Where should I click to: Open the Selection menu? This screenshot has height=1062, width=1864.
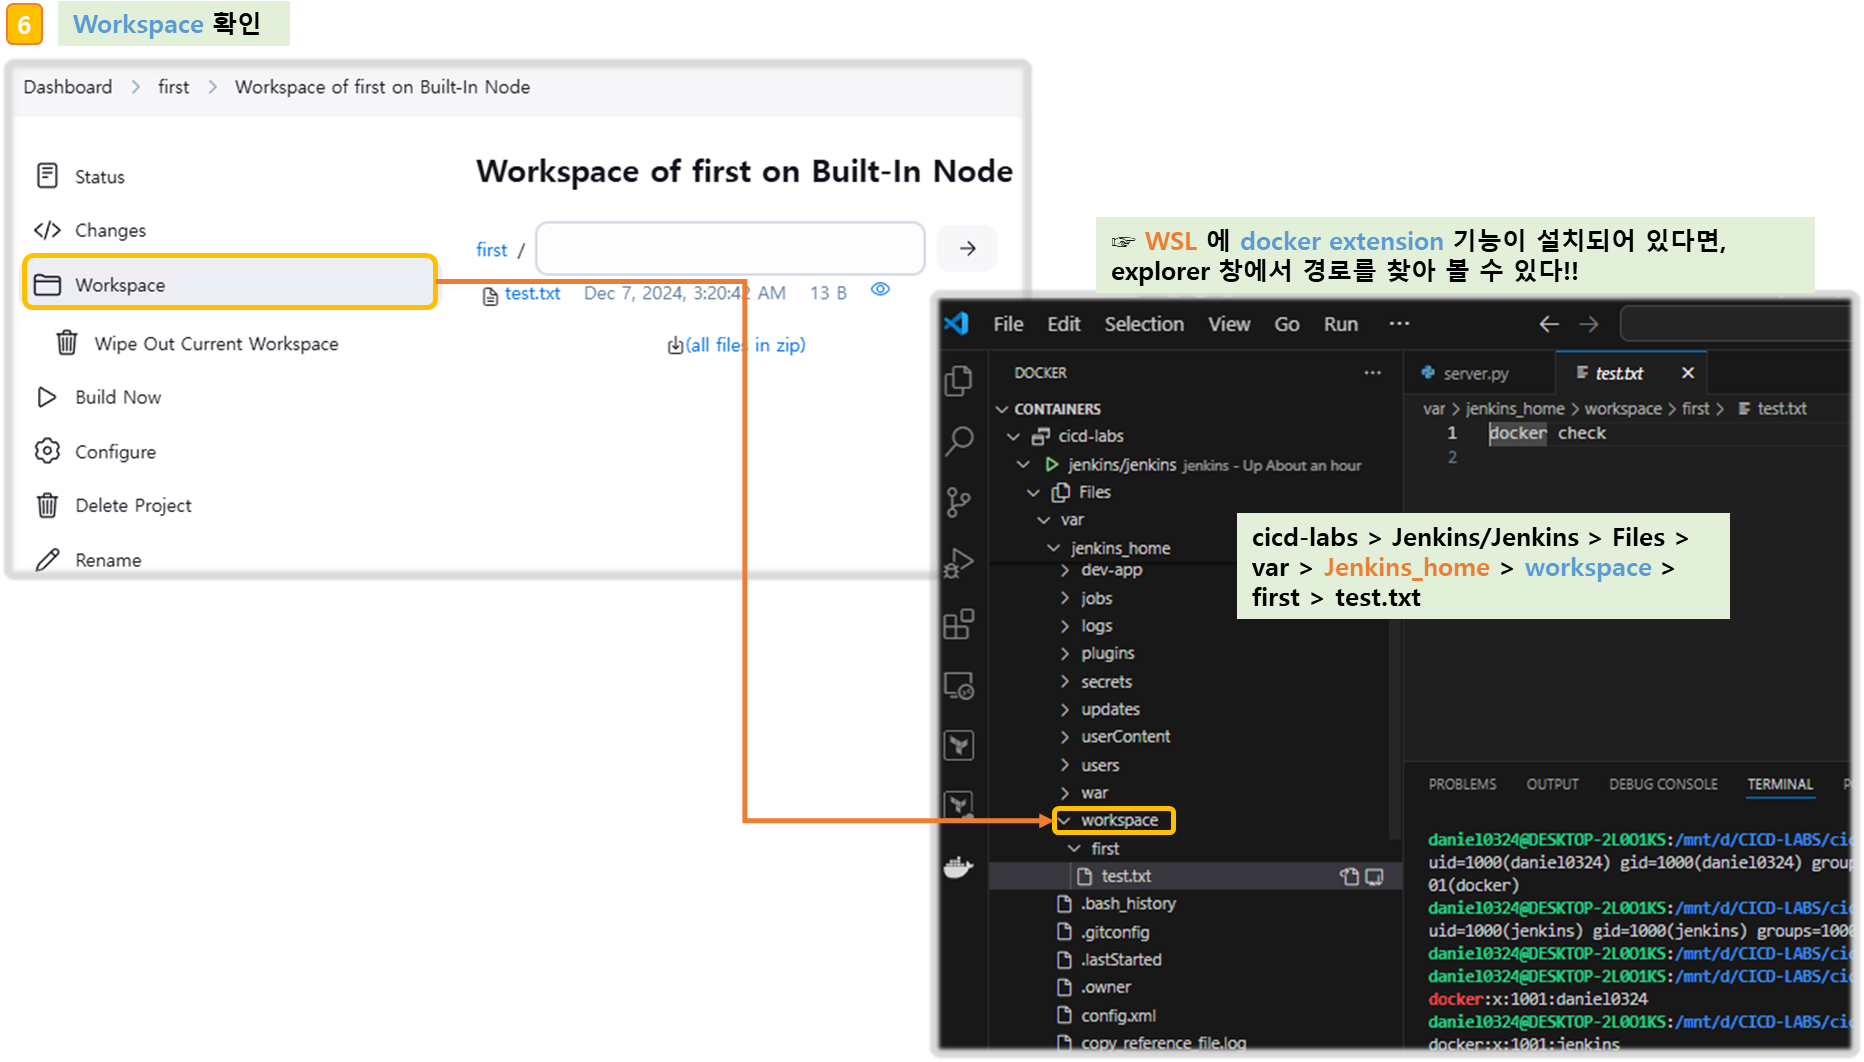click(x=1144, y=324)
